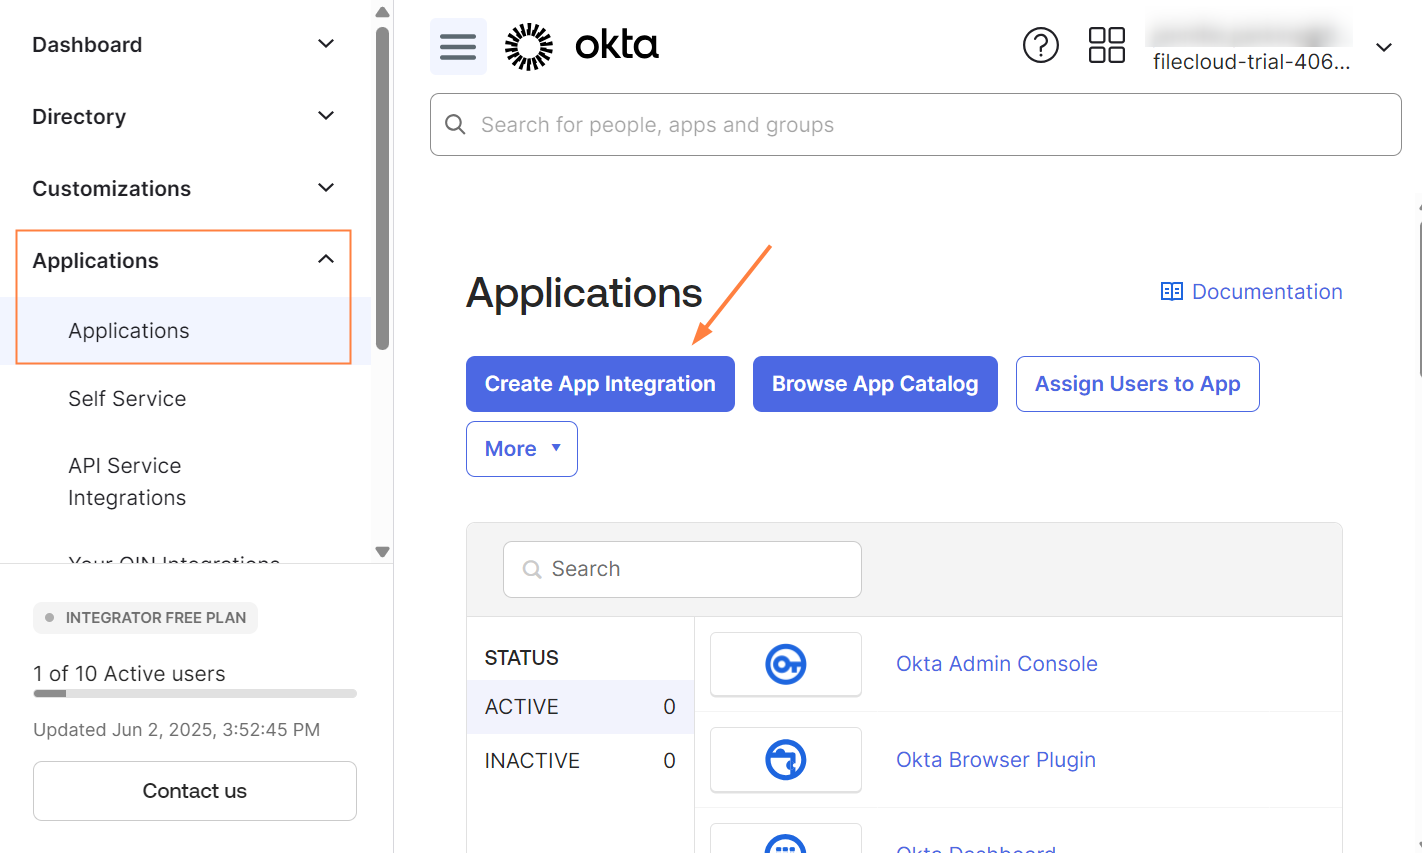Viewport: 1422px width, 853px height.
Task: Open API Service Integrations sidebar item
Action: [127, 482]
